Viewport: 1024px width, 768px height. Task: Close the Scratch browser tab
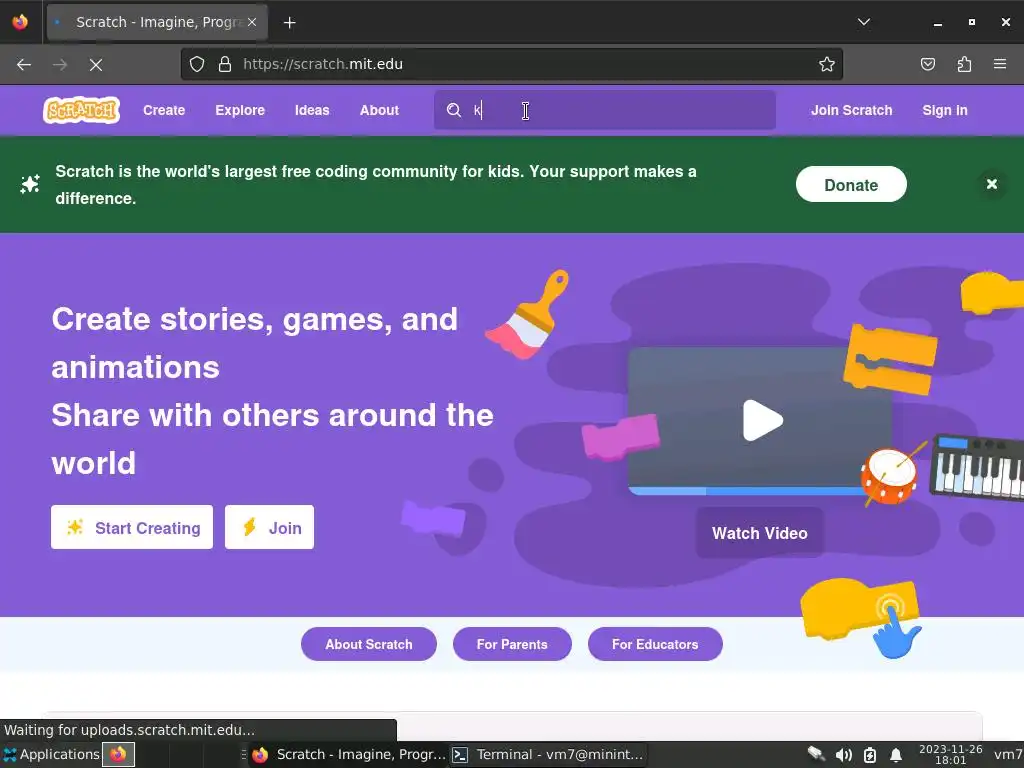(x=252, y=22)
